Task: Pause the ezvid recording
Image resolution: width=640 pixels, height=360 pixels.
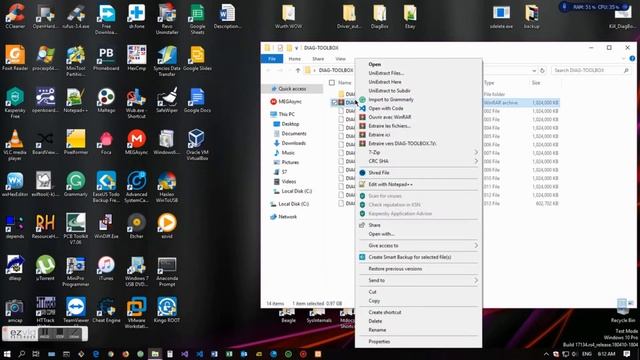Action: click(44, 334)
